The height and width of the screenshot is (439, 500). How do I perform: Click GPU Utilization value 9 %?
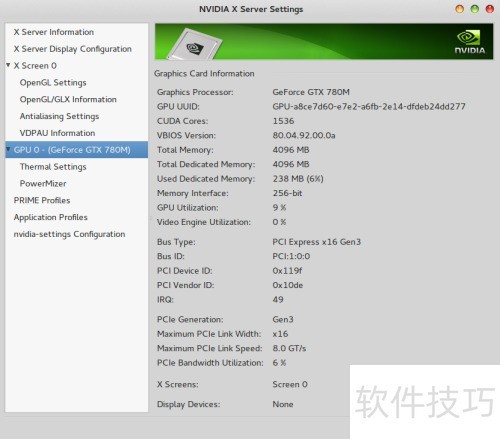pyautogui.click(x=279, y=208)
